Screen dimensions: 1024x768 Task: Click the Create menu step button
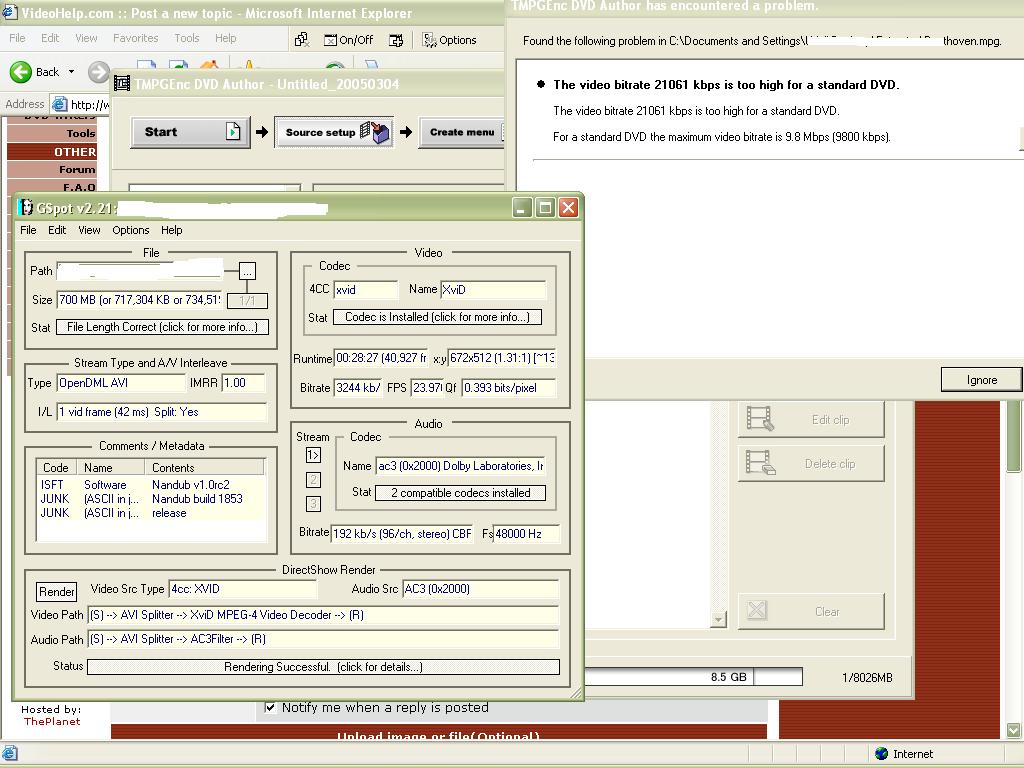[462, 132]
